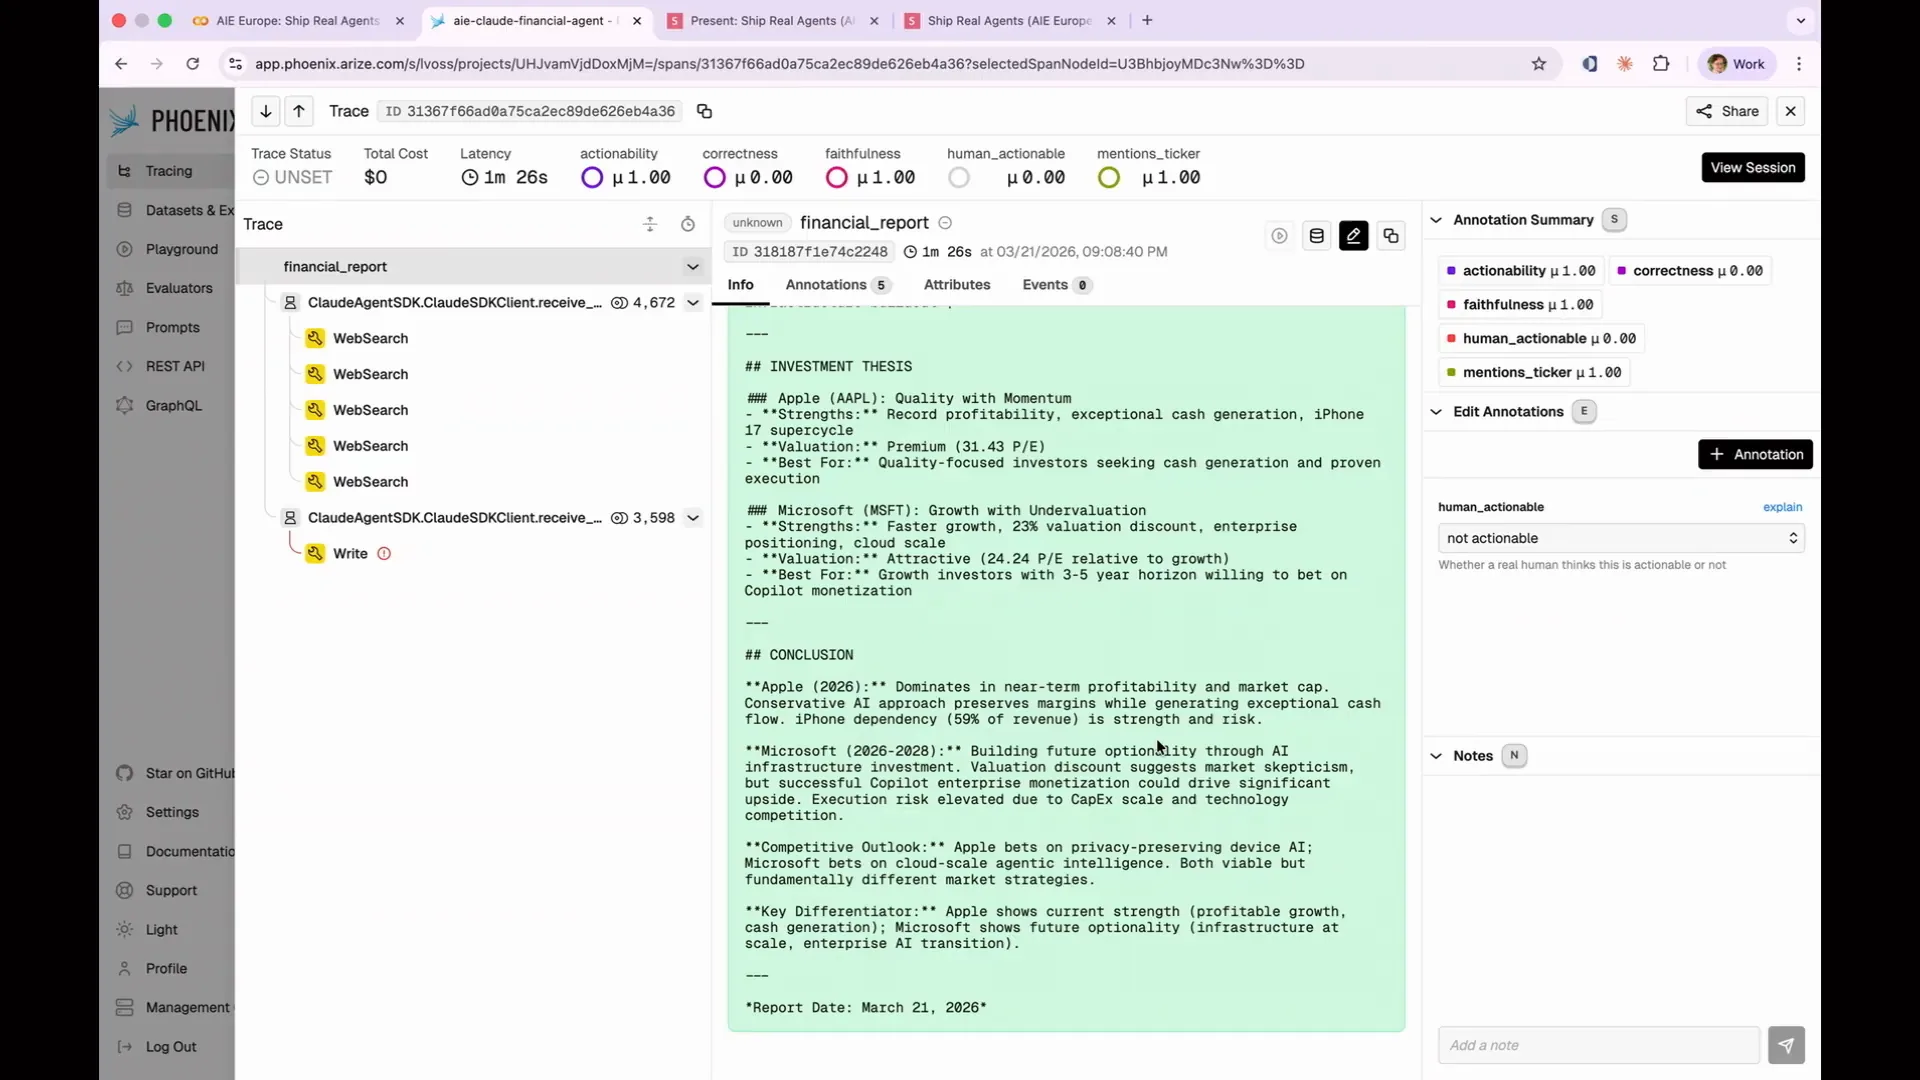This screenshot has height=1080, width=1920.
Task: Click the status icon beside financial_report title
Action: click(x=945, y=223)
